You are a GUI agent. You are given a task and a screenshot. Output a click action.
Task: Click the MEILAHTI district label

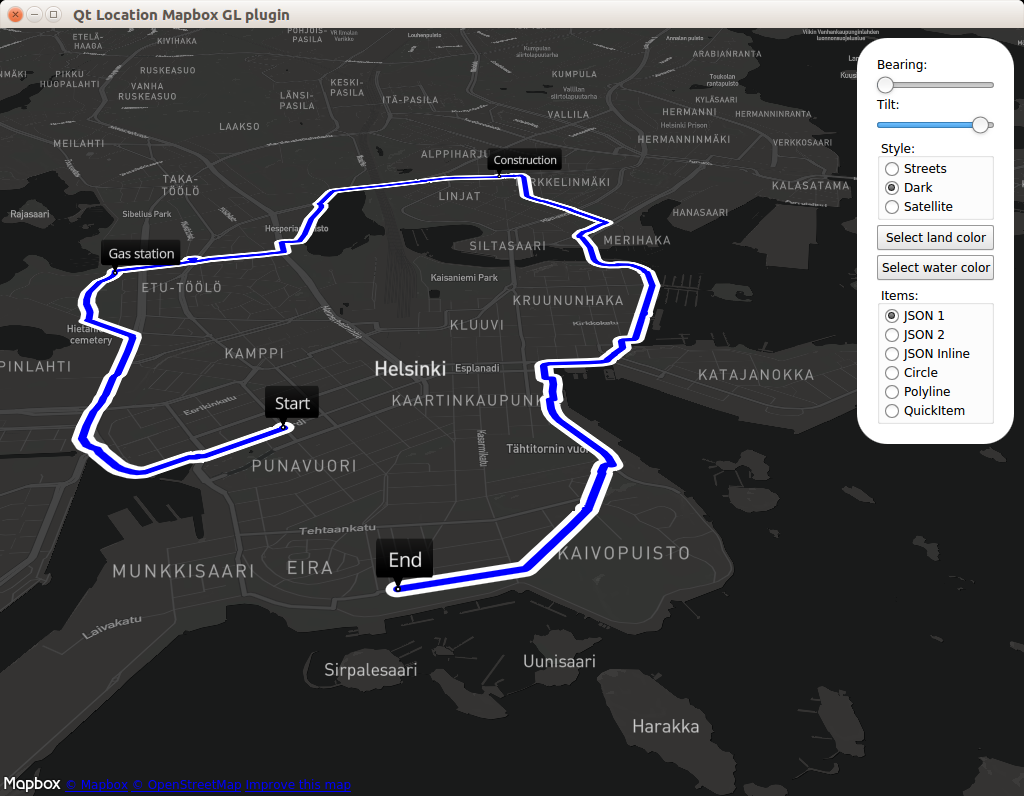79,144
